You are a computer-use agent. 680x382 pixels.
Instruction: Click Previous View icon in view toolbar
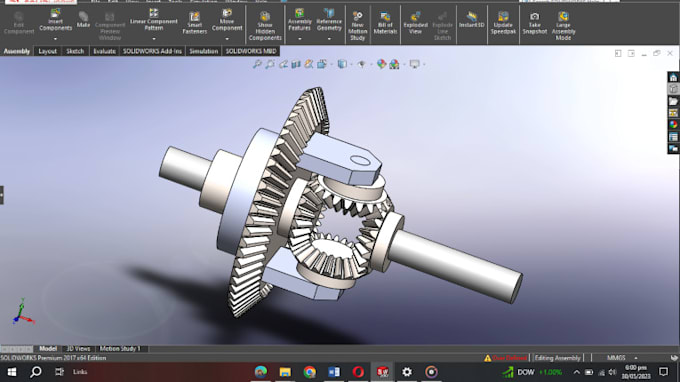pos(283,64)
